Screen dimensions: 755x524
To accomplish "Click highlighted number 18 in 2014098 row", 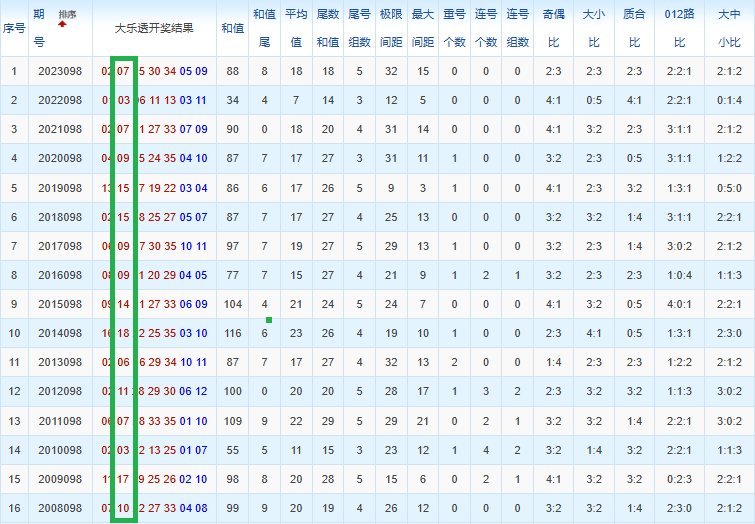I will click(123, 333).
